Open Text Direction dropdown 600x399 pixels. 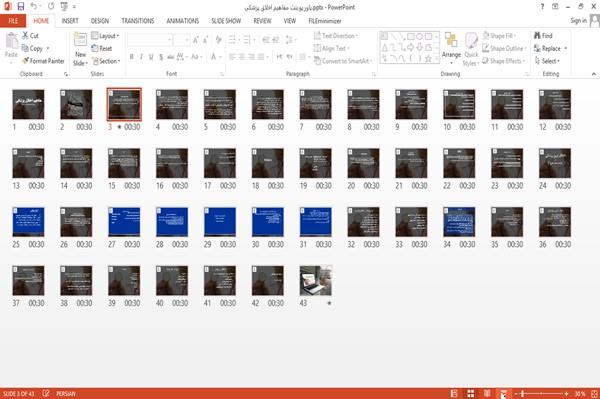tap(336, 36)
